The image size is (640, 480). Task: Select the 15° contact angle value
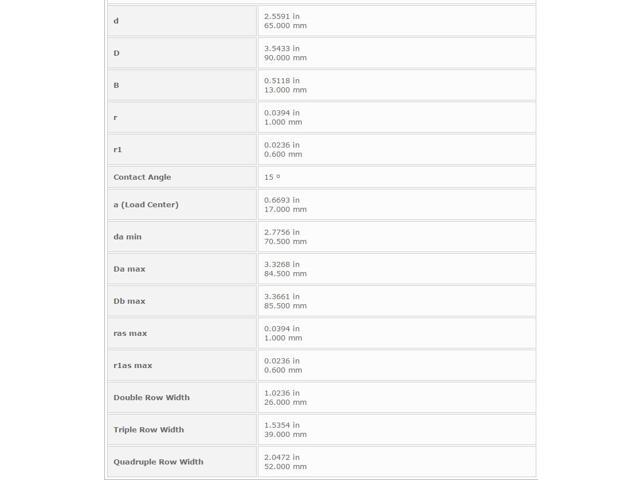coord(272,177)
